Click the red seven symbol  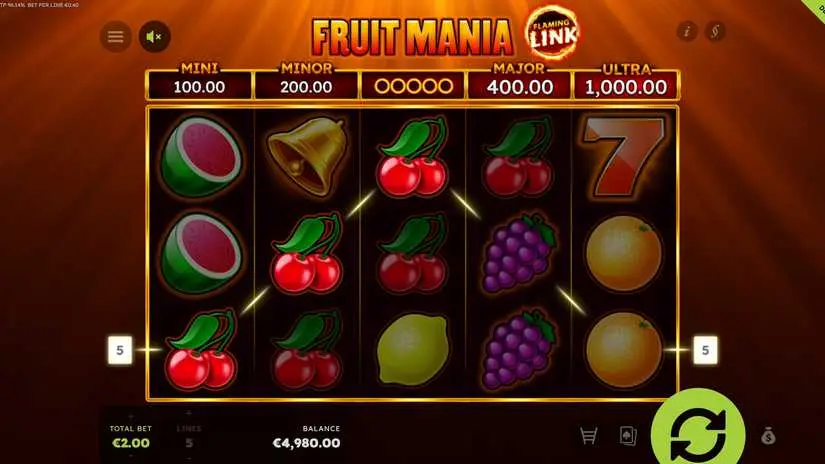(623, 157)
